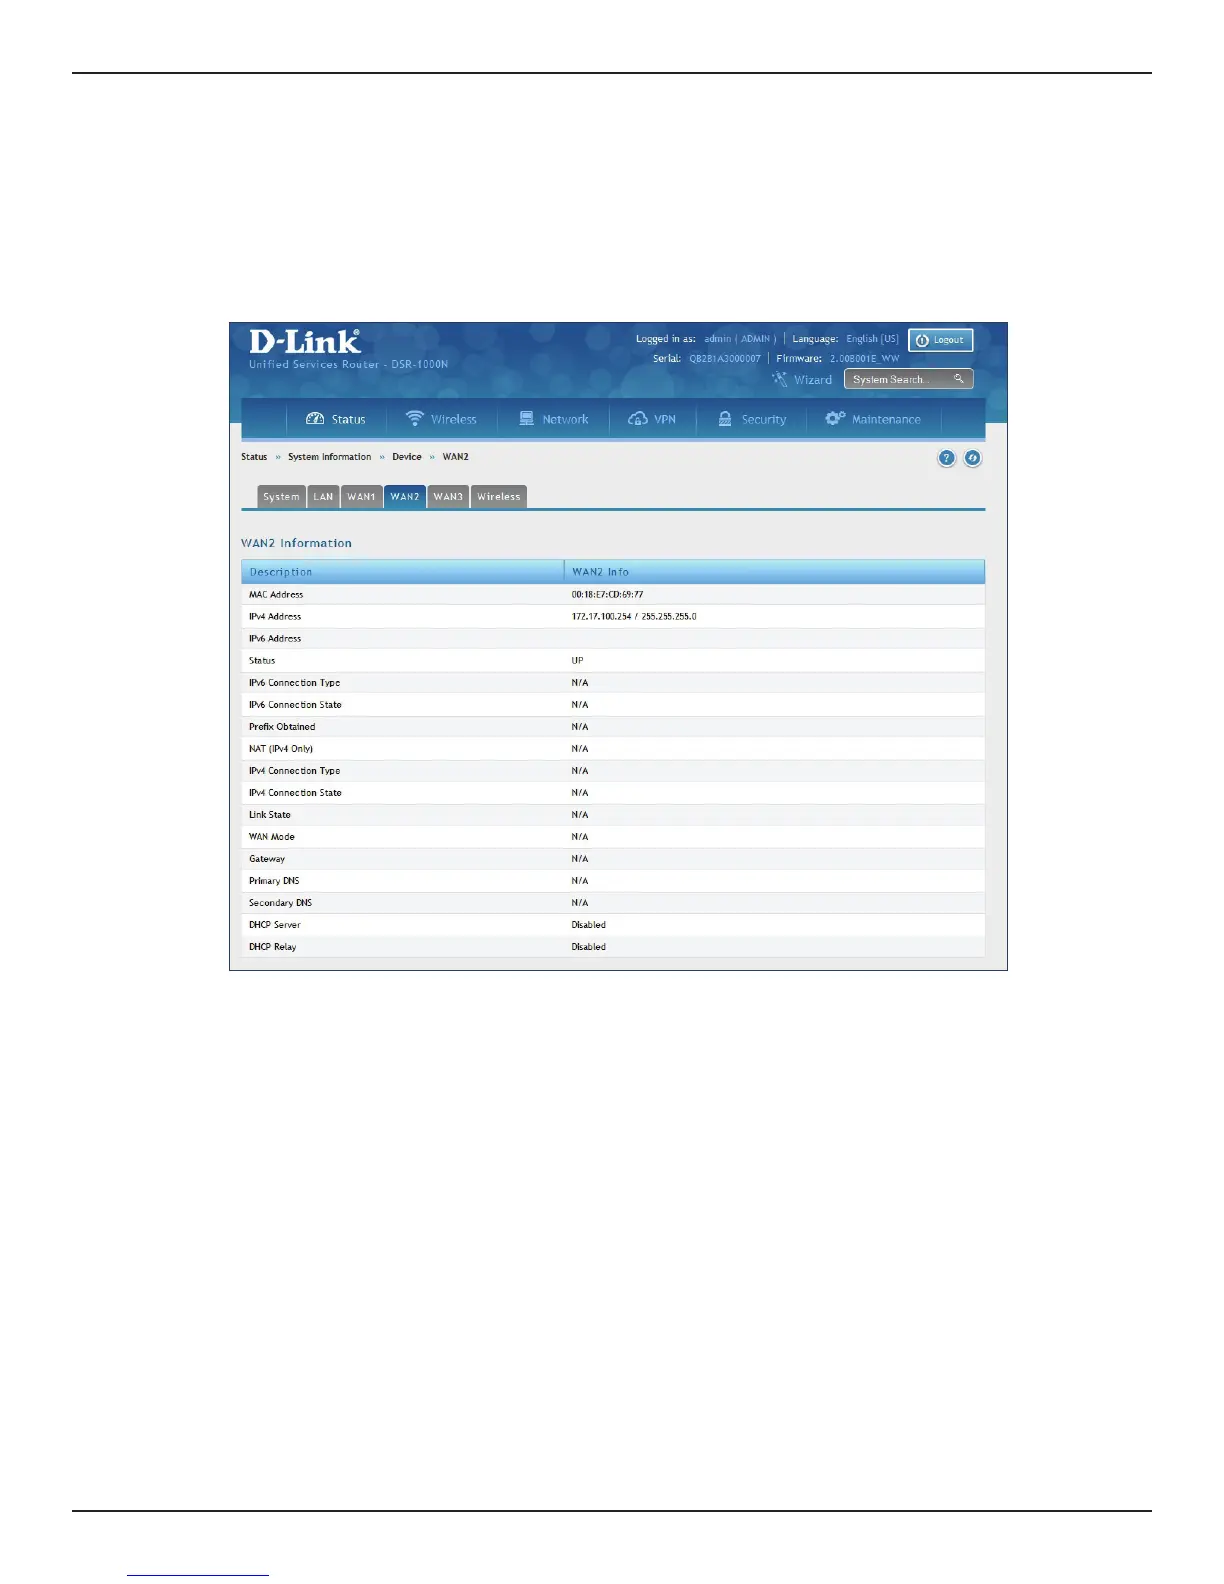Click the magnifier icon in System Search
Screen dimensions: 1224x1584
[x=958, y=379]
